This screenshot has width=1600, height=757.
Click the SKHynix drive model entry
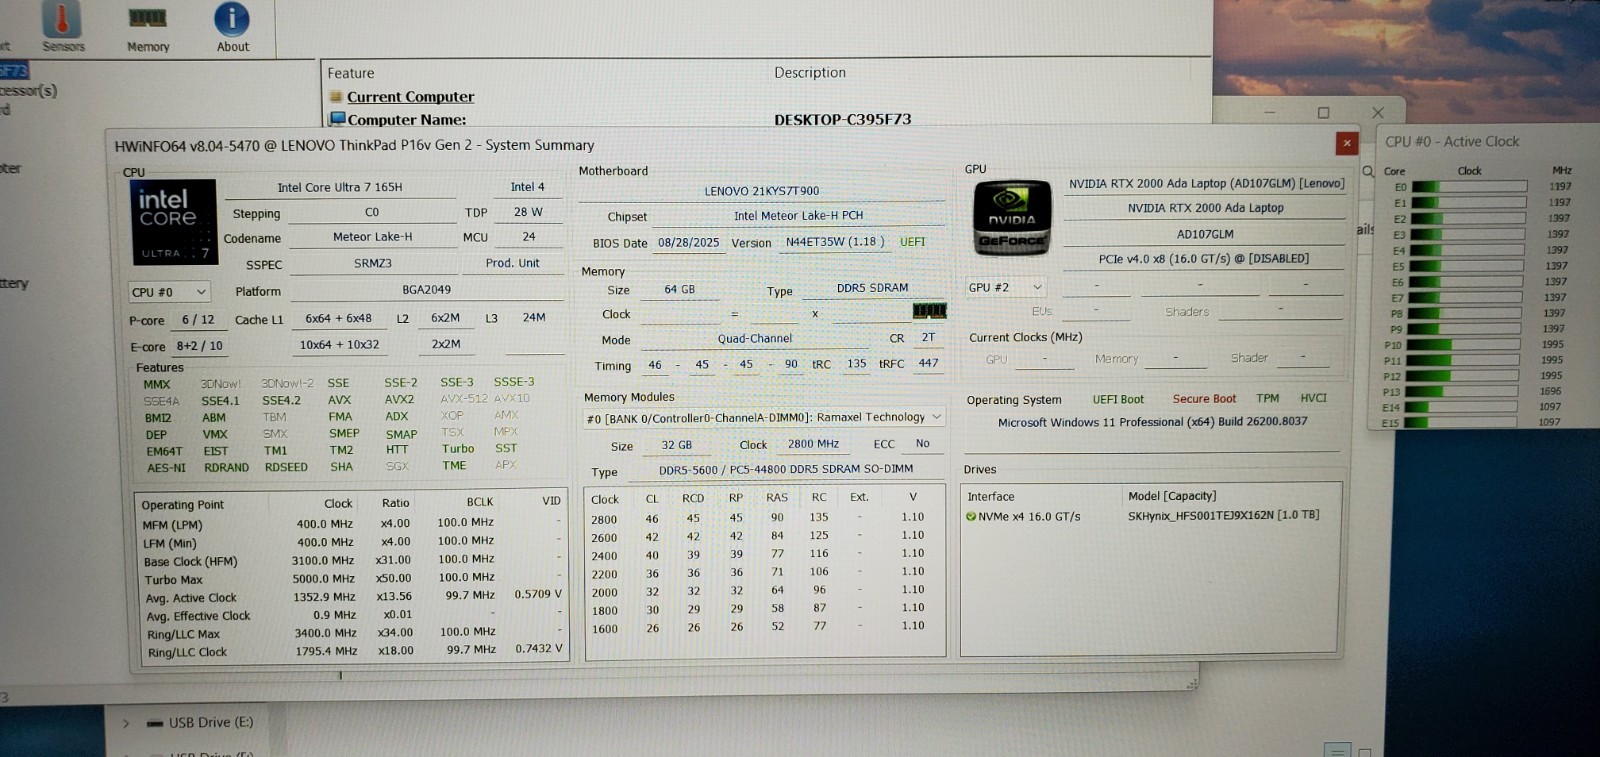click(1223, 516)
